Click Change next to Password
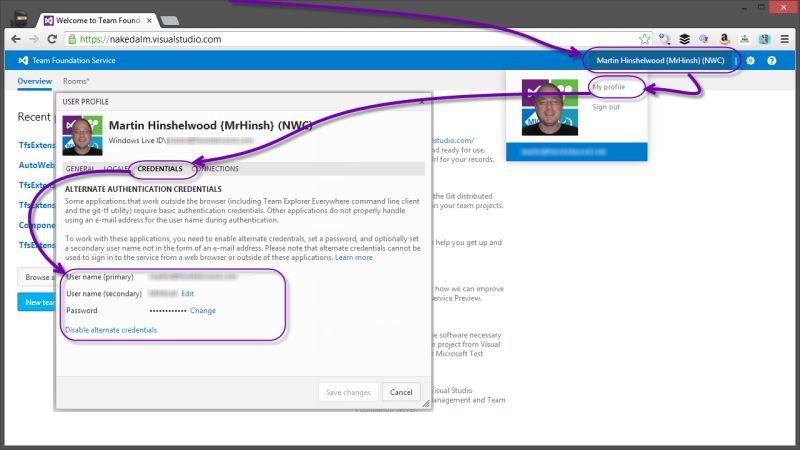Image resolution: width=800 pixels, height=450 pixels. click(203, 311)
